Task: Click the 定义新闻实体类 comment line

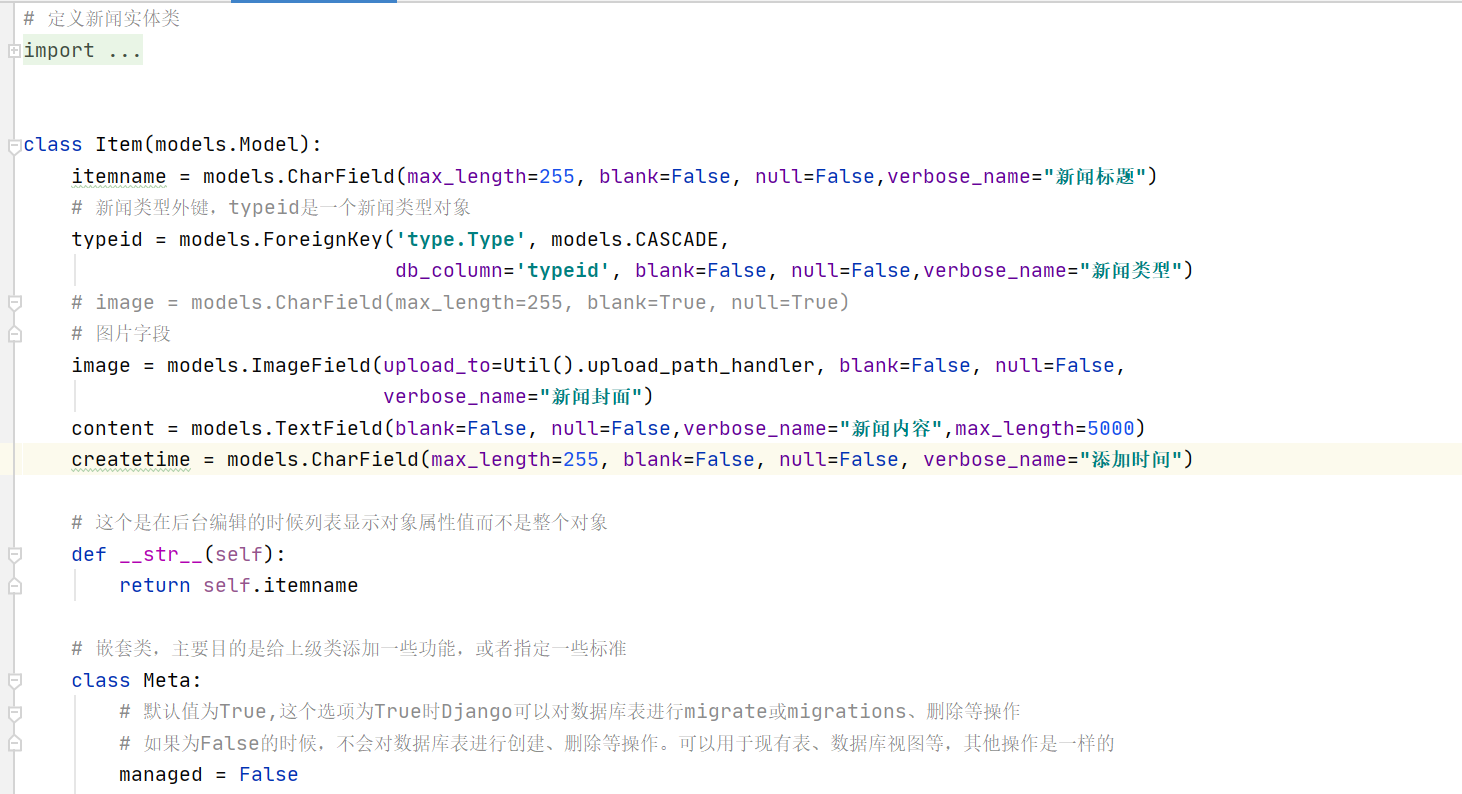Action: click(100, 17)
